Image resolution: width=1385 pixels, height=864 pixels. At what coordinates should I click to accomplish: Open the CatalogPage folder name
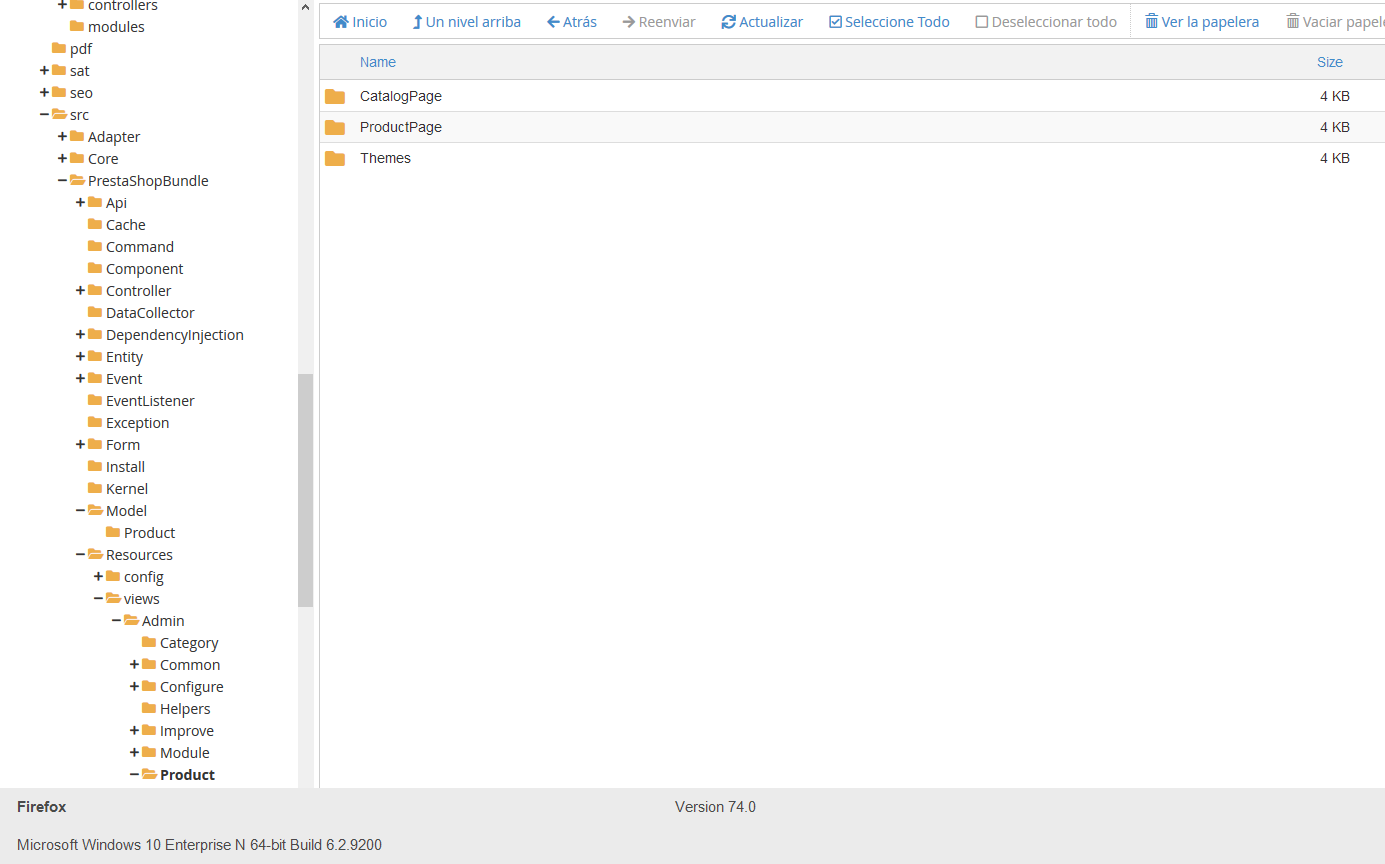[x=401, y=97]
